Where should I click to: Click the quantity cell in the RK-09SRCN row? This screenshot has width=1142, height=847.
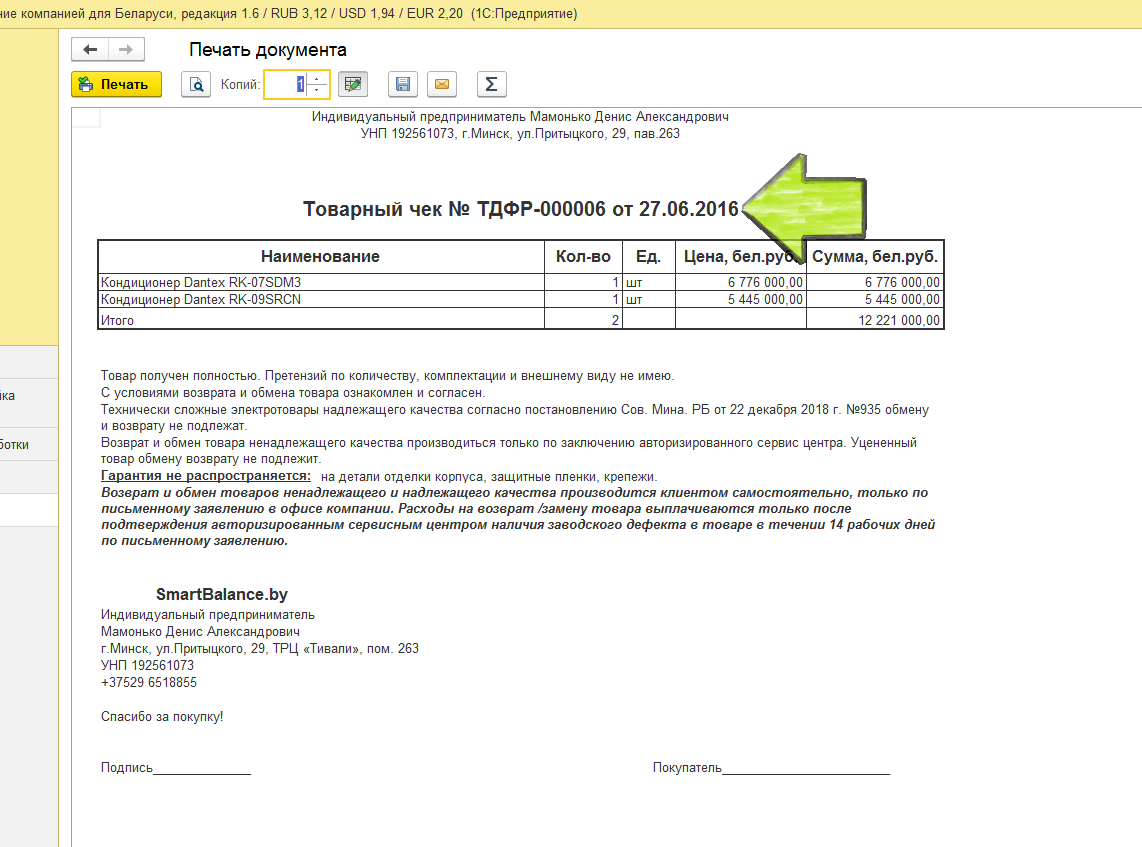583,299
